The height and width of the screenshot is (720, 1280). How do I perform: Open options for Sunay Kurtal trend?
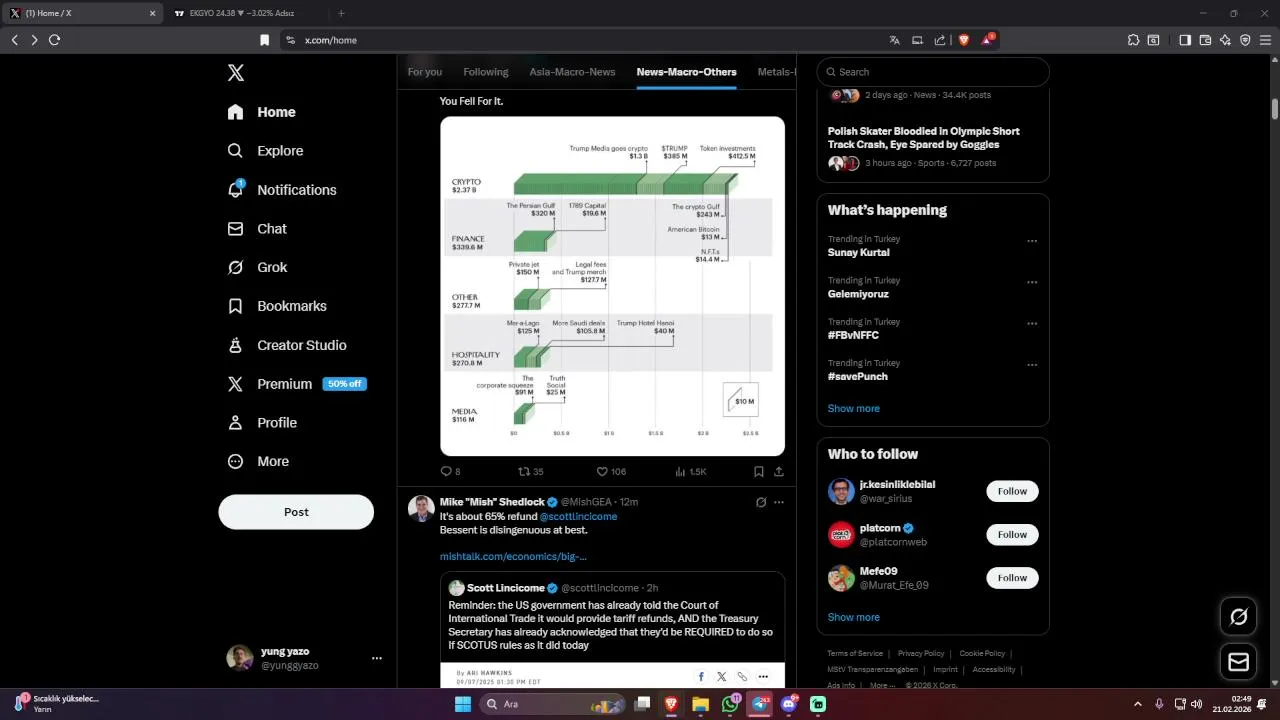pyautogui.click(x=1032, y=241)
